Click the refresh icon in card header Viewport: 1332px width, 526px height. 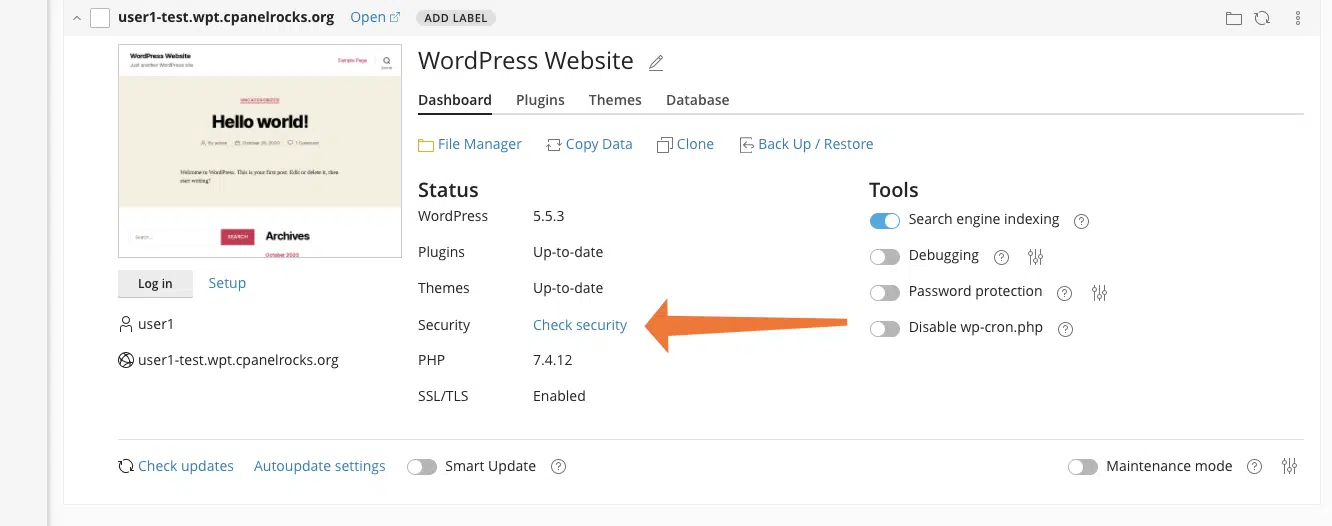(1262, 18)
